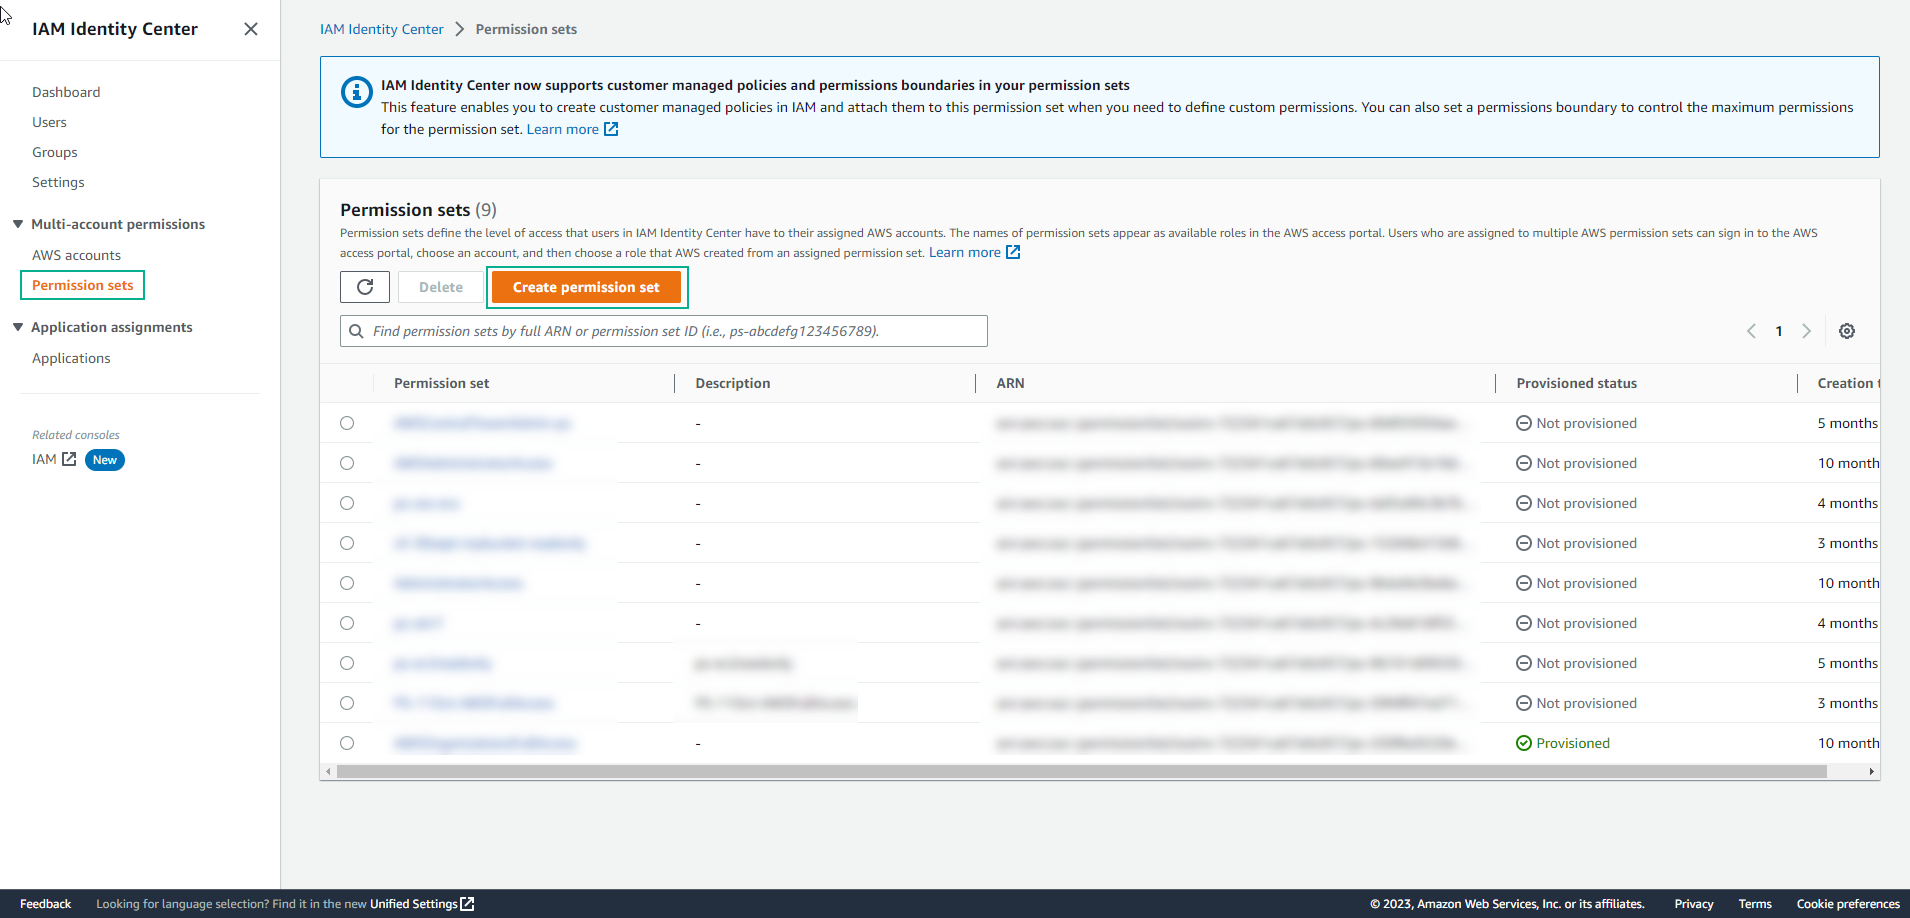
Task: Click Provisioned status text in last row
Action: [x=1573, y=743]
